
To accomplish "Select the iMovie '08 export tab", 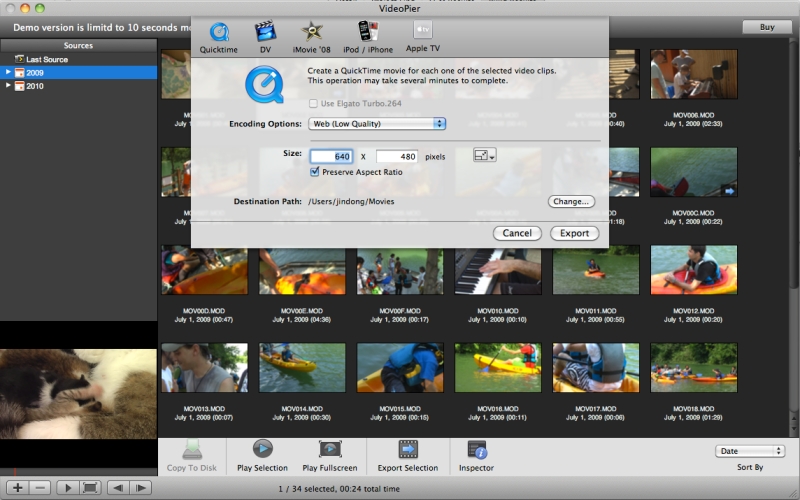I will pyautogui.click(x=311, y=37).
